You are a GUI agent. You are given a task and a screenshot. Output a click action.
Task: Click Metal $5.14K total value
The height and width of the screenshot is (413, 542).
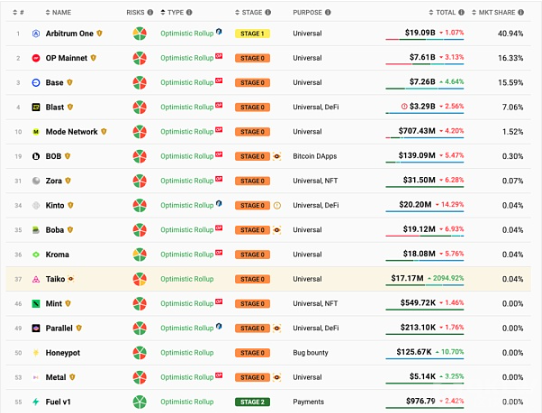[422, 377]
